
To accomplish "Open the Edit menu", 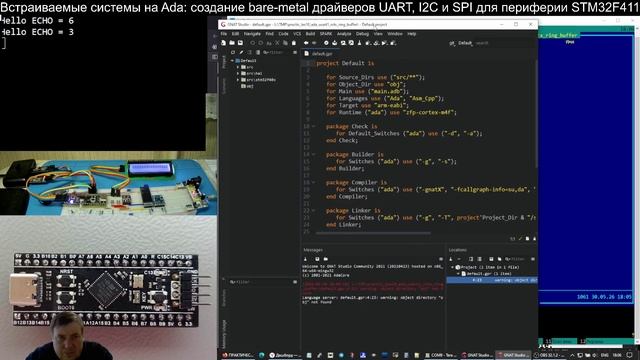I will coord(235,34).
